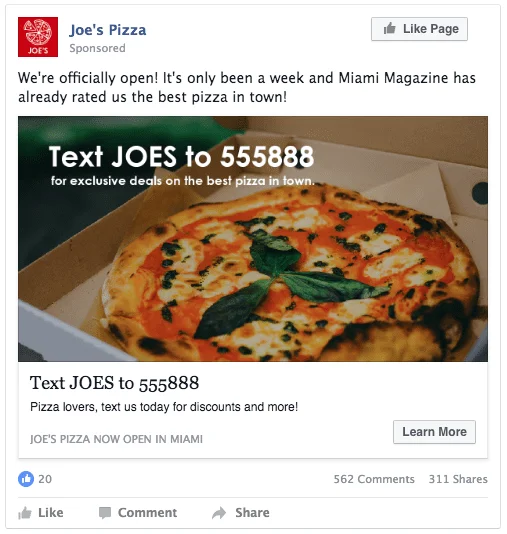This screenshot has height=534, width=507.
Task: Click the Share action text
Action: pyautogui.click(x=252, y=513)
